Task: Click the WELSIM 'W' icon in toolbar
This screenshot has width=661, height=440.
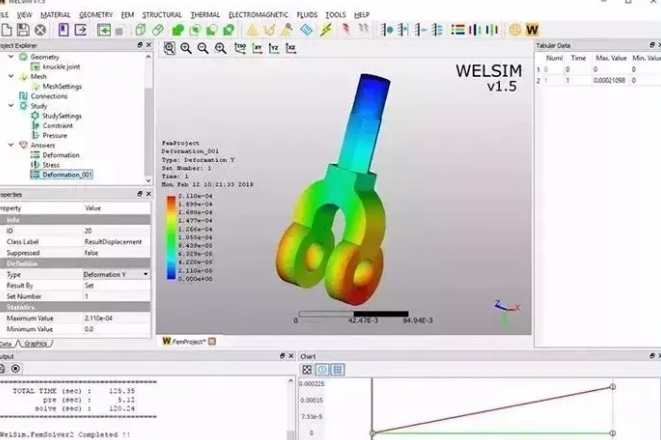Action: click(x=531, y=30)
